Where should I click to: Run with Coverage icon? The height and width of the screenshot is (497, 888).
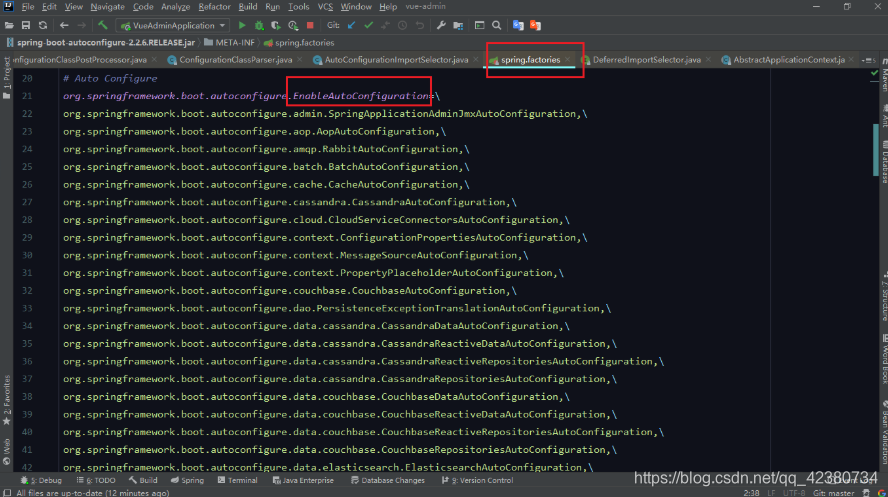276,25
